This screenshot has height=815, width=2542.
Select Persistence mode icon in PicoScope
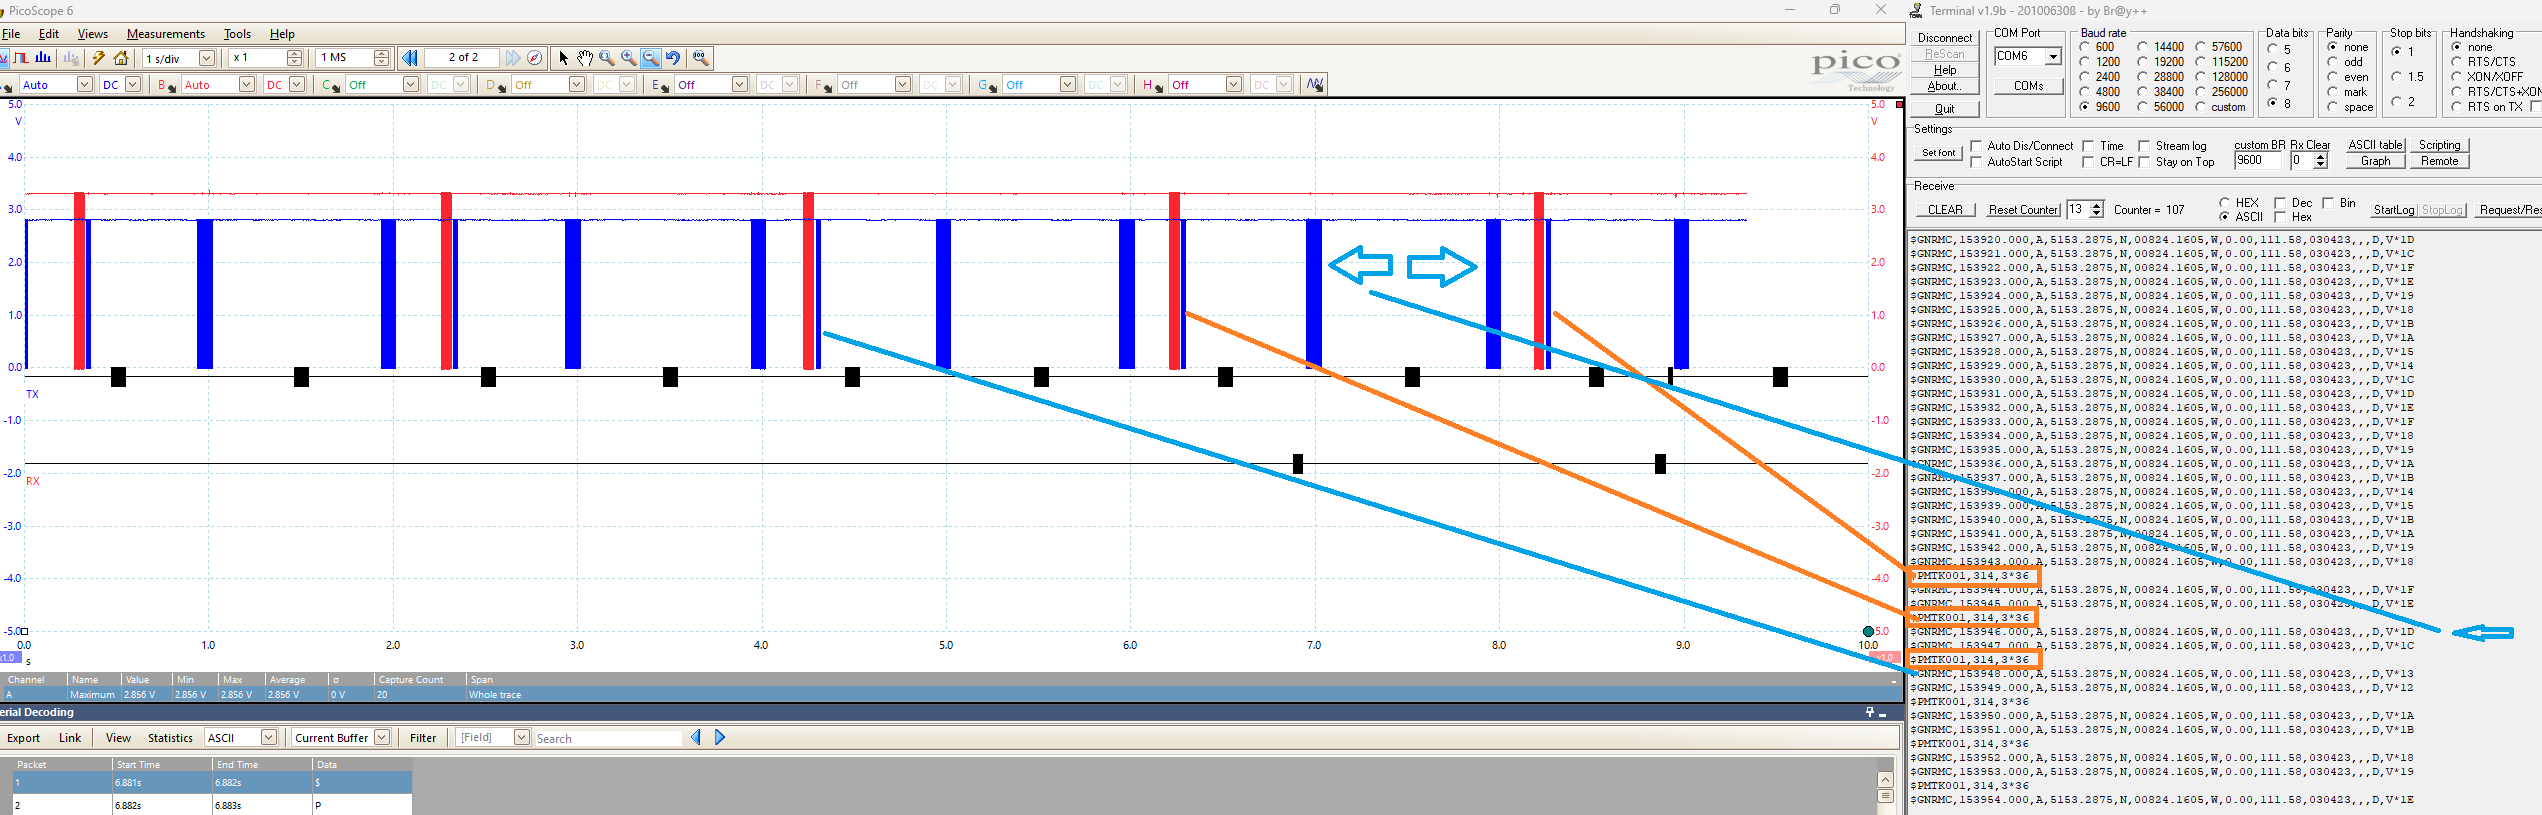21,58
